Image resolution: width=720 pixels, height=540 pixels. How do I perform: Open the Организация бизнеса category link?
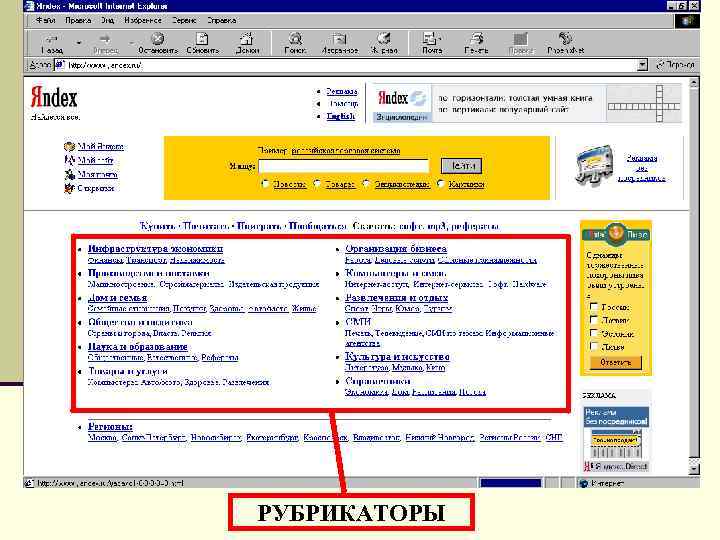395,248
